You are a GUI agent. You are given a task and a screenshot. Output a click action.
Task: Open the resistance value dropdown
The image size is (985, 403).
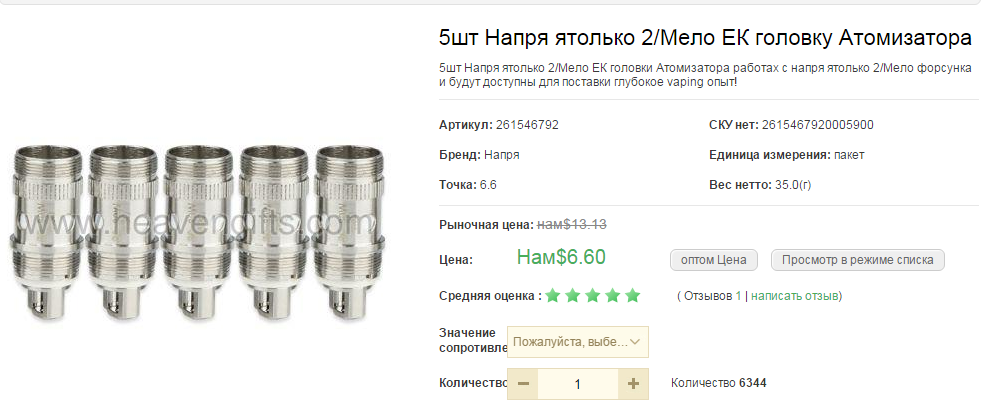pos(578,342)
